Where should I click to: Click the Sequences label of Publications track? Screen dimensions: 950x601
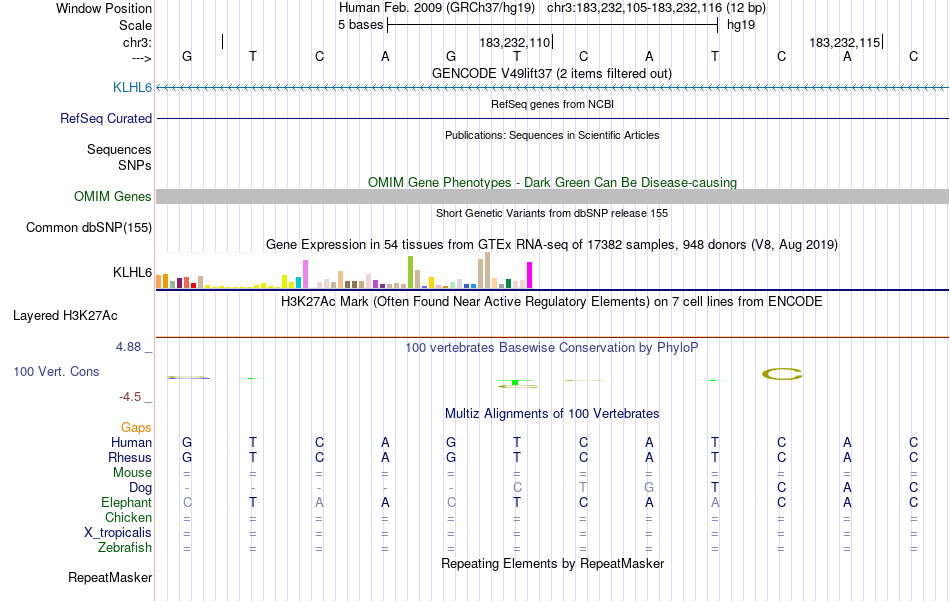(119, 150)
